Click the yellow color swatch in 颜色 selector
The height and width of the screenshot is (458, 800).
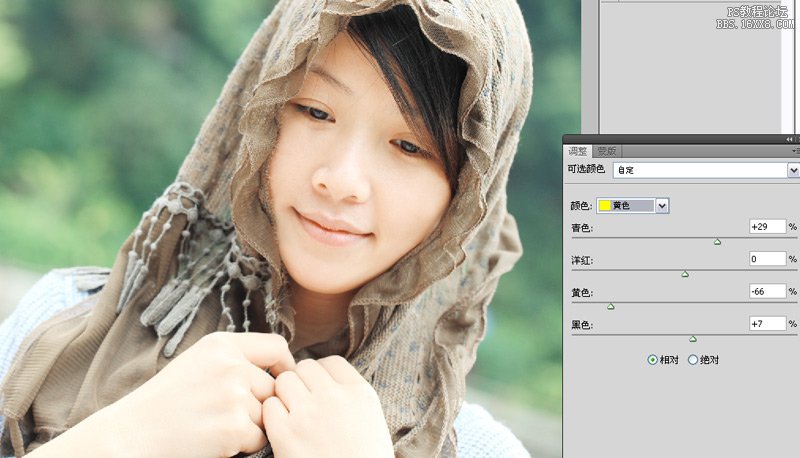[x=605, y=206]
